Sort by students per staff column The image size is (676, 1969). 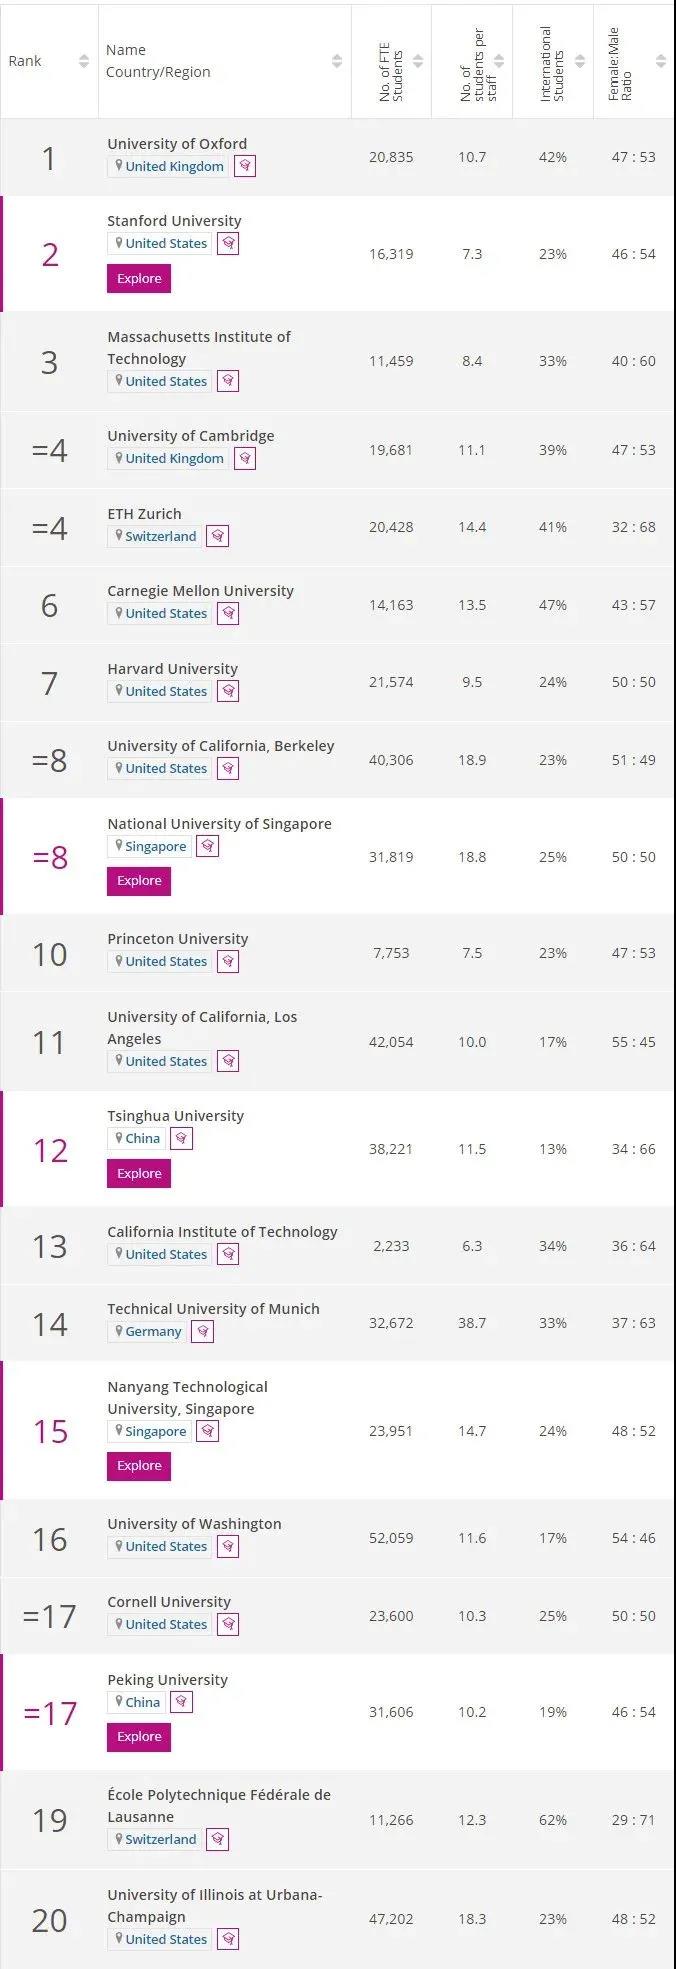point(499,61)
